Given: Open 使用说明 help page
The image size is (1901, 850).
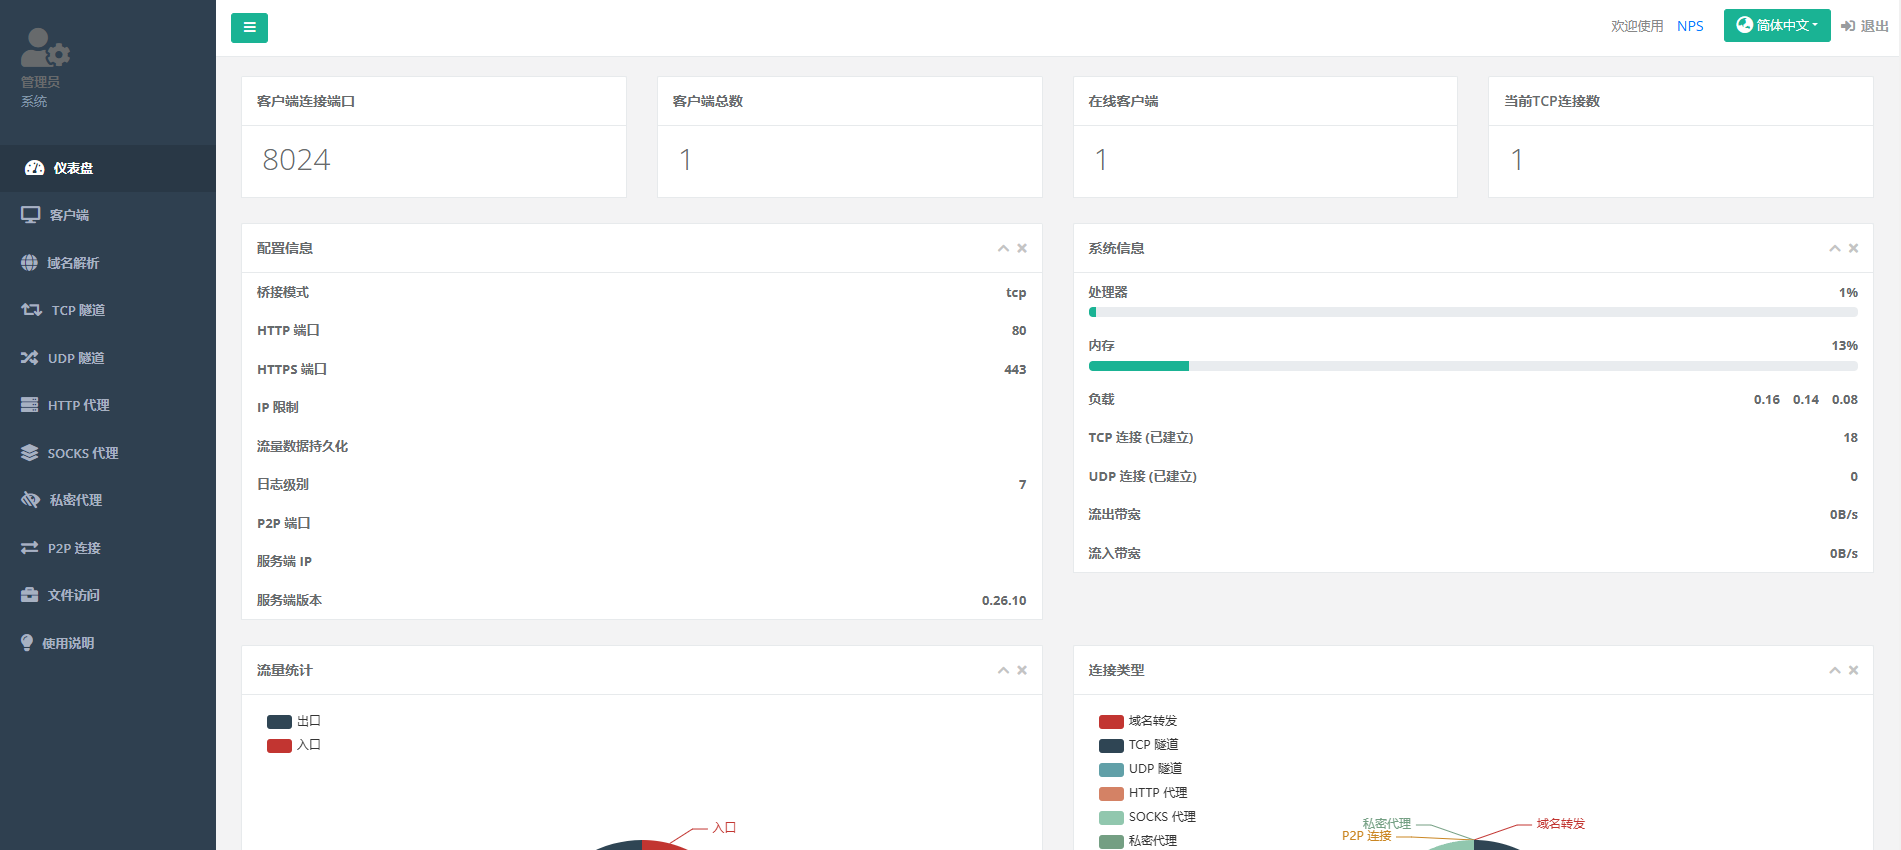Looking at the screenshot, I should tap(108, 643).
